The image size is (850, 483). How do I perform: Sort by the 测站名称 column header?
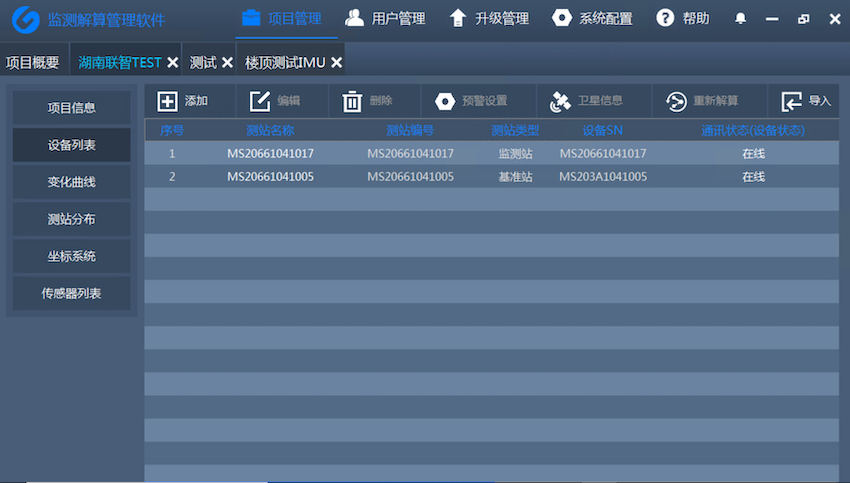click(x=270, y=130)
